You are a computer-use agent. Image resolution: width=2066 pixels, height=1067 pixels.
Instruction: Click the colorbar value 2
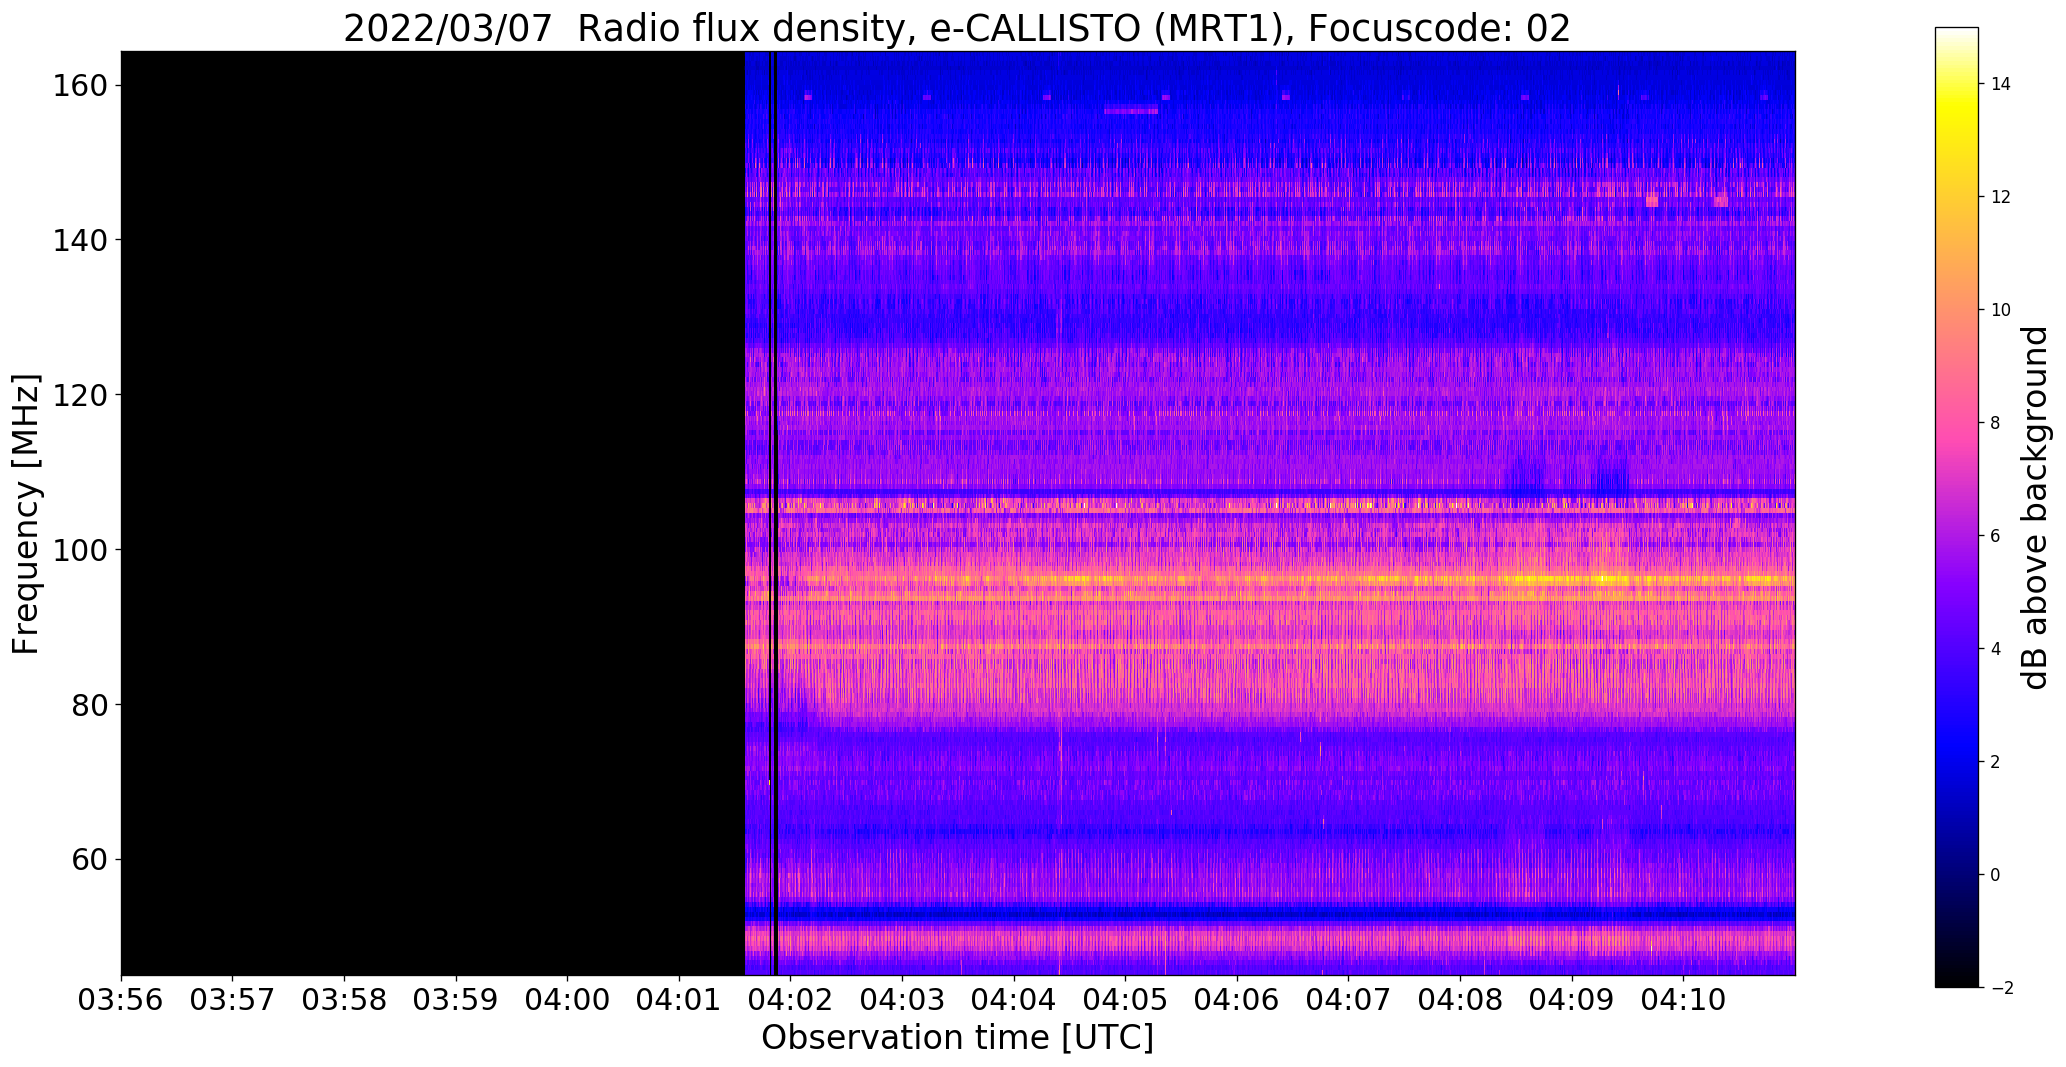tap(1996, 762)
